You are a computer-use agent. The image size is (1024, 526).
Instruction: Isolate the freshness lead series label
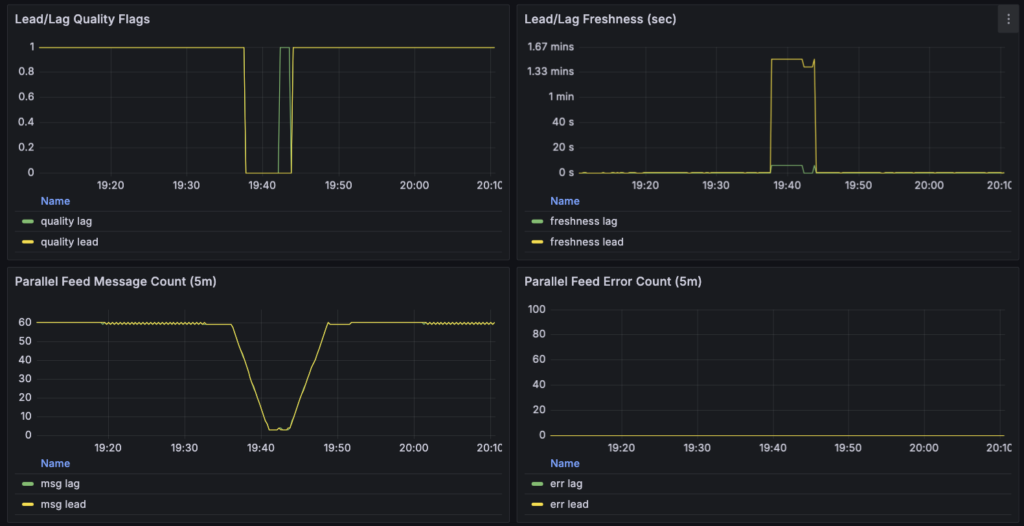pos(586,242)
